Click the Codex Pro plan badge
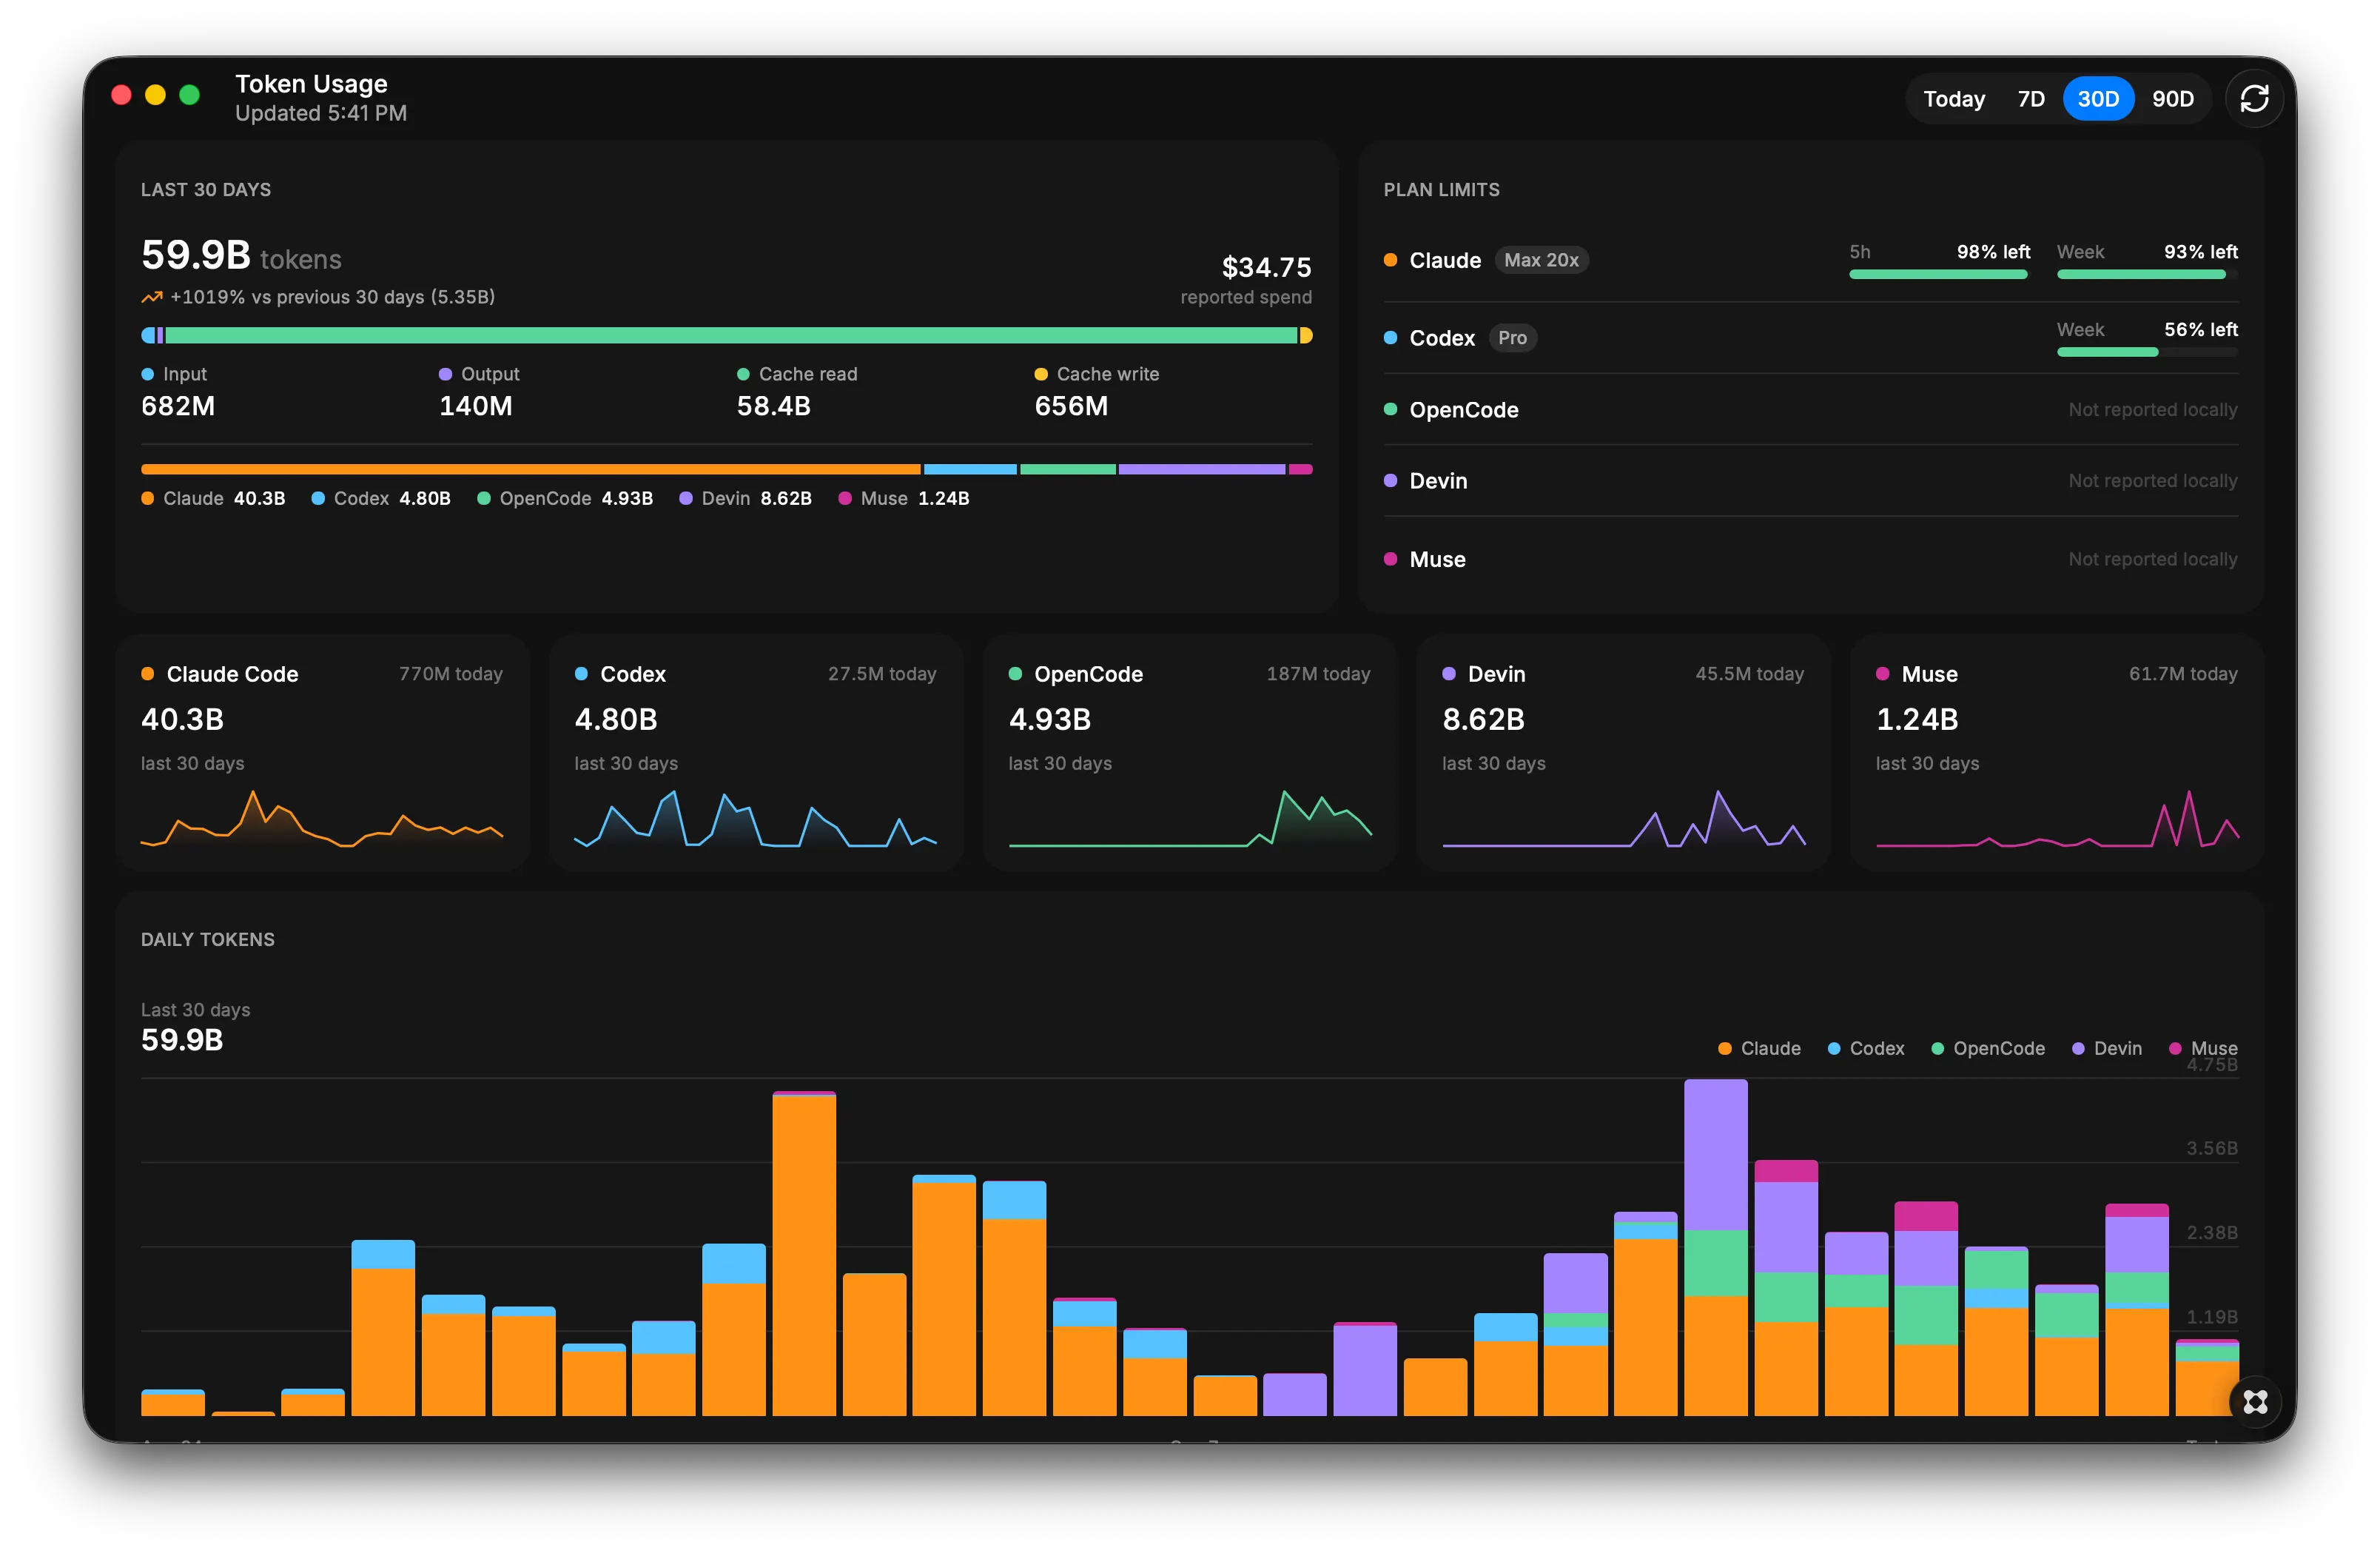2380x1553 pixels. (x=1512, y=338)
